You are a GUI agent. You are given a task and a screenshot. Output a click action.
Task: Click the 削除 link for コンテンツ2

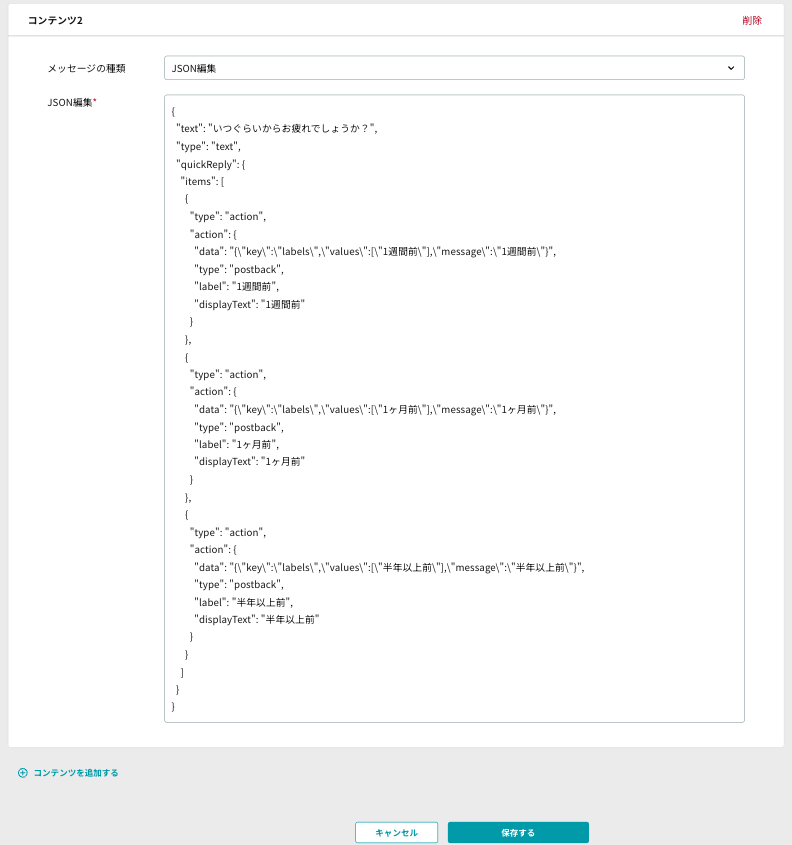coord(752,20)
